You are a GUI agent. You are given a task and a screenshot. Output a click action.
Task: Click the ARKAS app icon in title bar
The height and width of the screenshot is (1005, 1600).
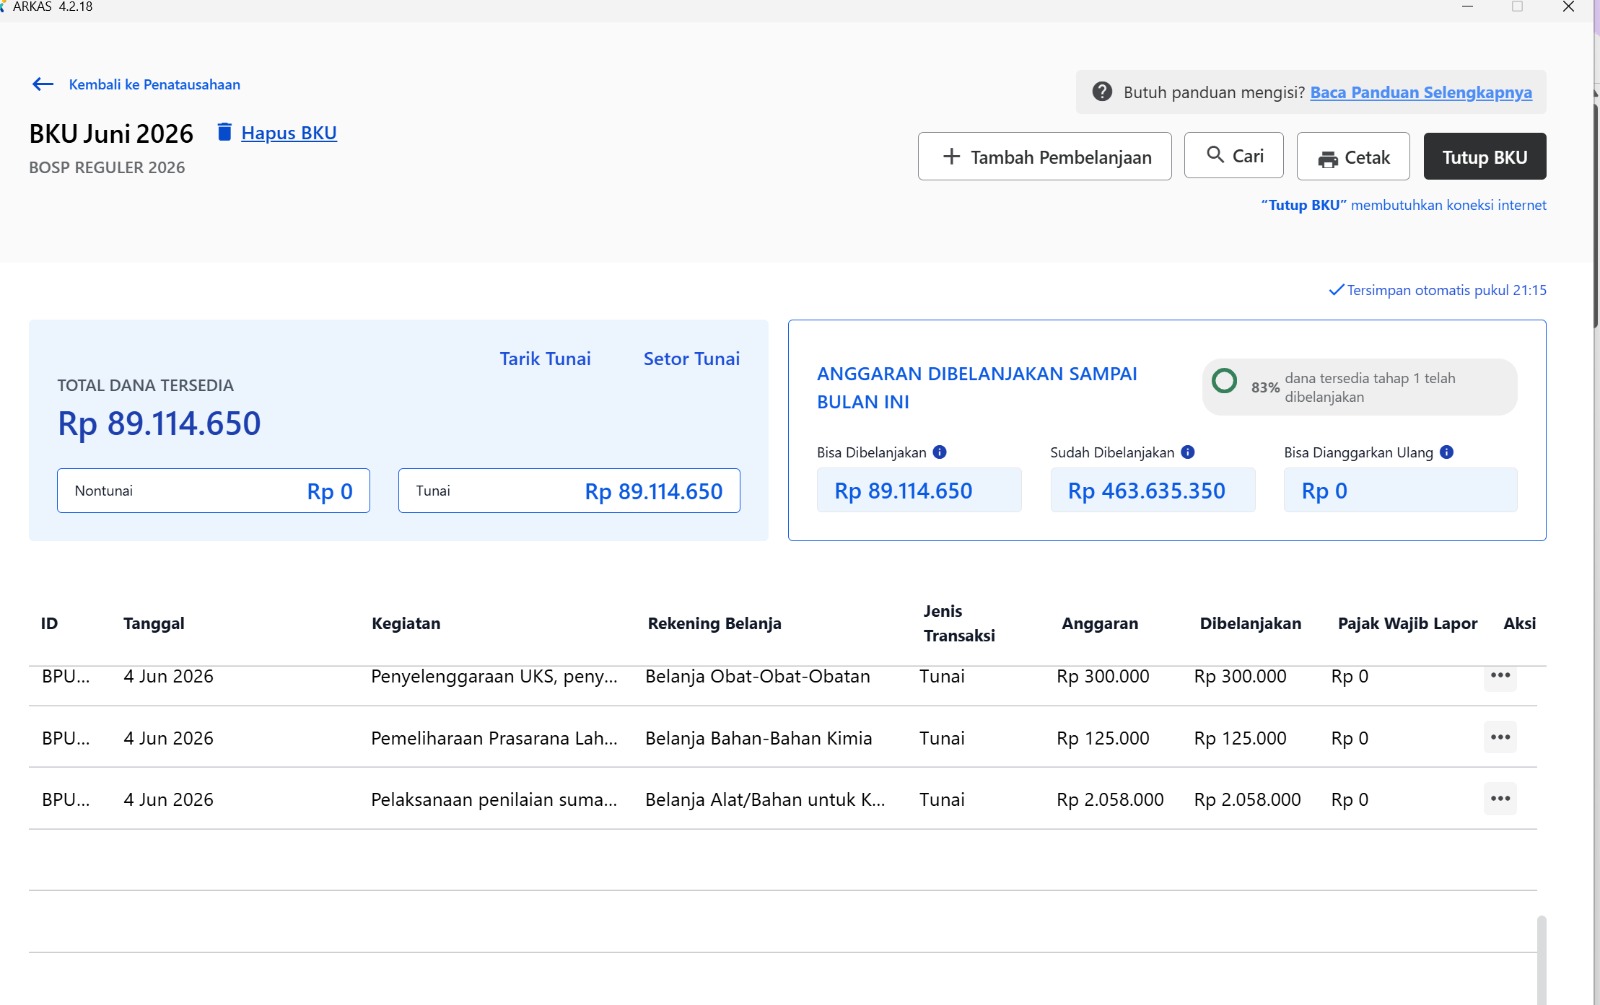(3, 6)
